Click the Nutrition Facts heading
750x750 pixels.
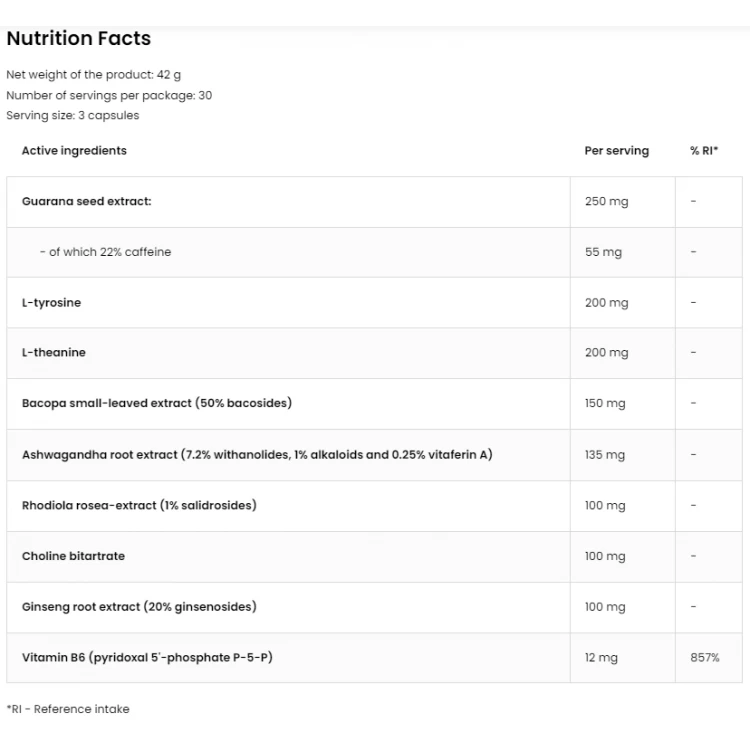(79, 38)
